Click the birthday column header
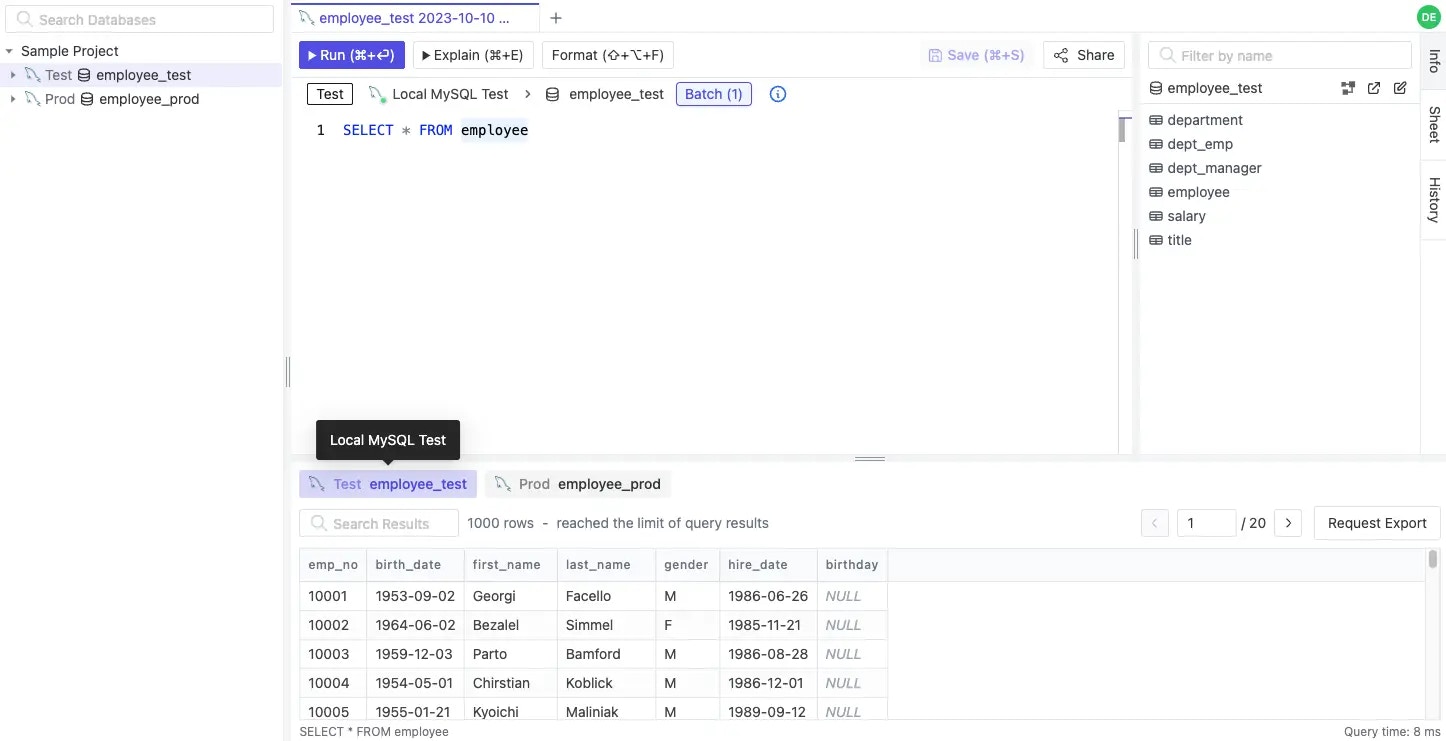The width and height of the screenshot is (1446, 741). tap(852, 565)
